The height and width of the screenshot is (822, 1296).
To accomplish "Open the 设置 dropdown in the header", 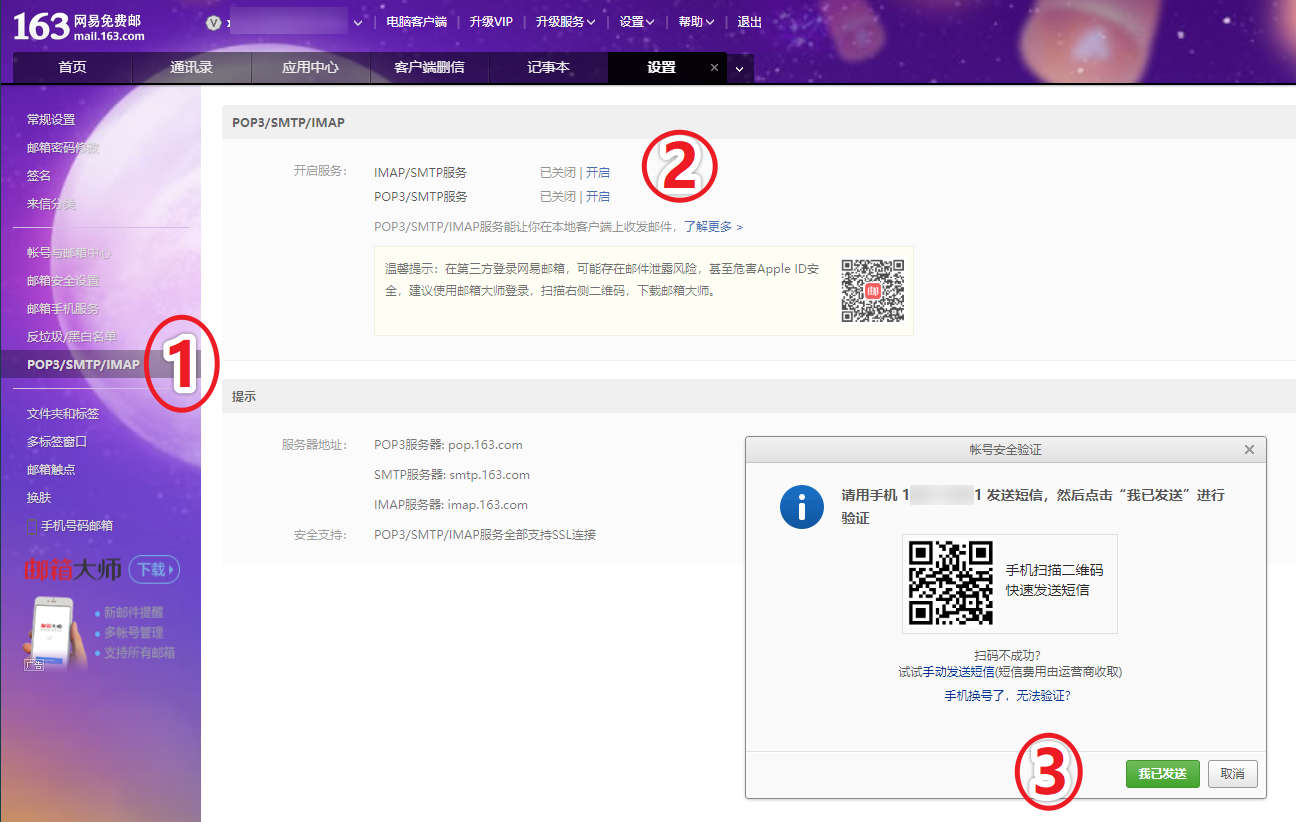I will [x=637, y=22].
